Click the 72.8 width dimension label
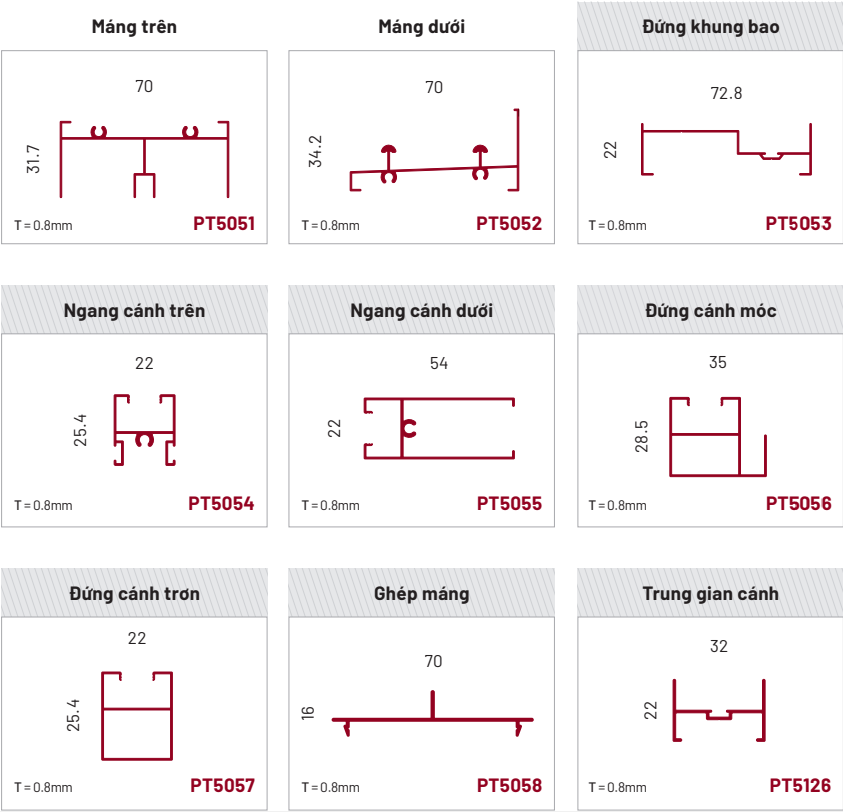Screen dimensions: 843x812 [x=726, y=94]
